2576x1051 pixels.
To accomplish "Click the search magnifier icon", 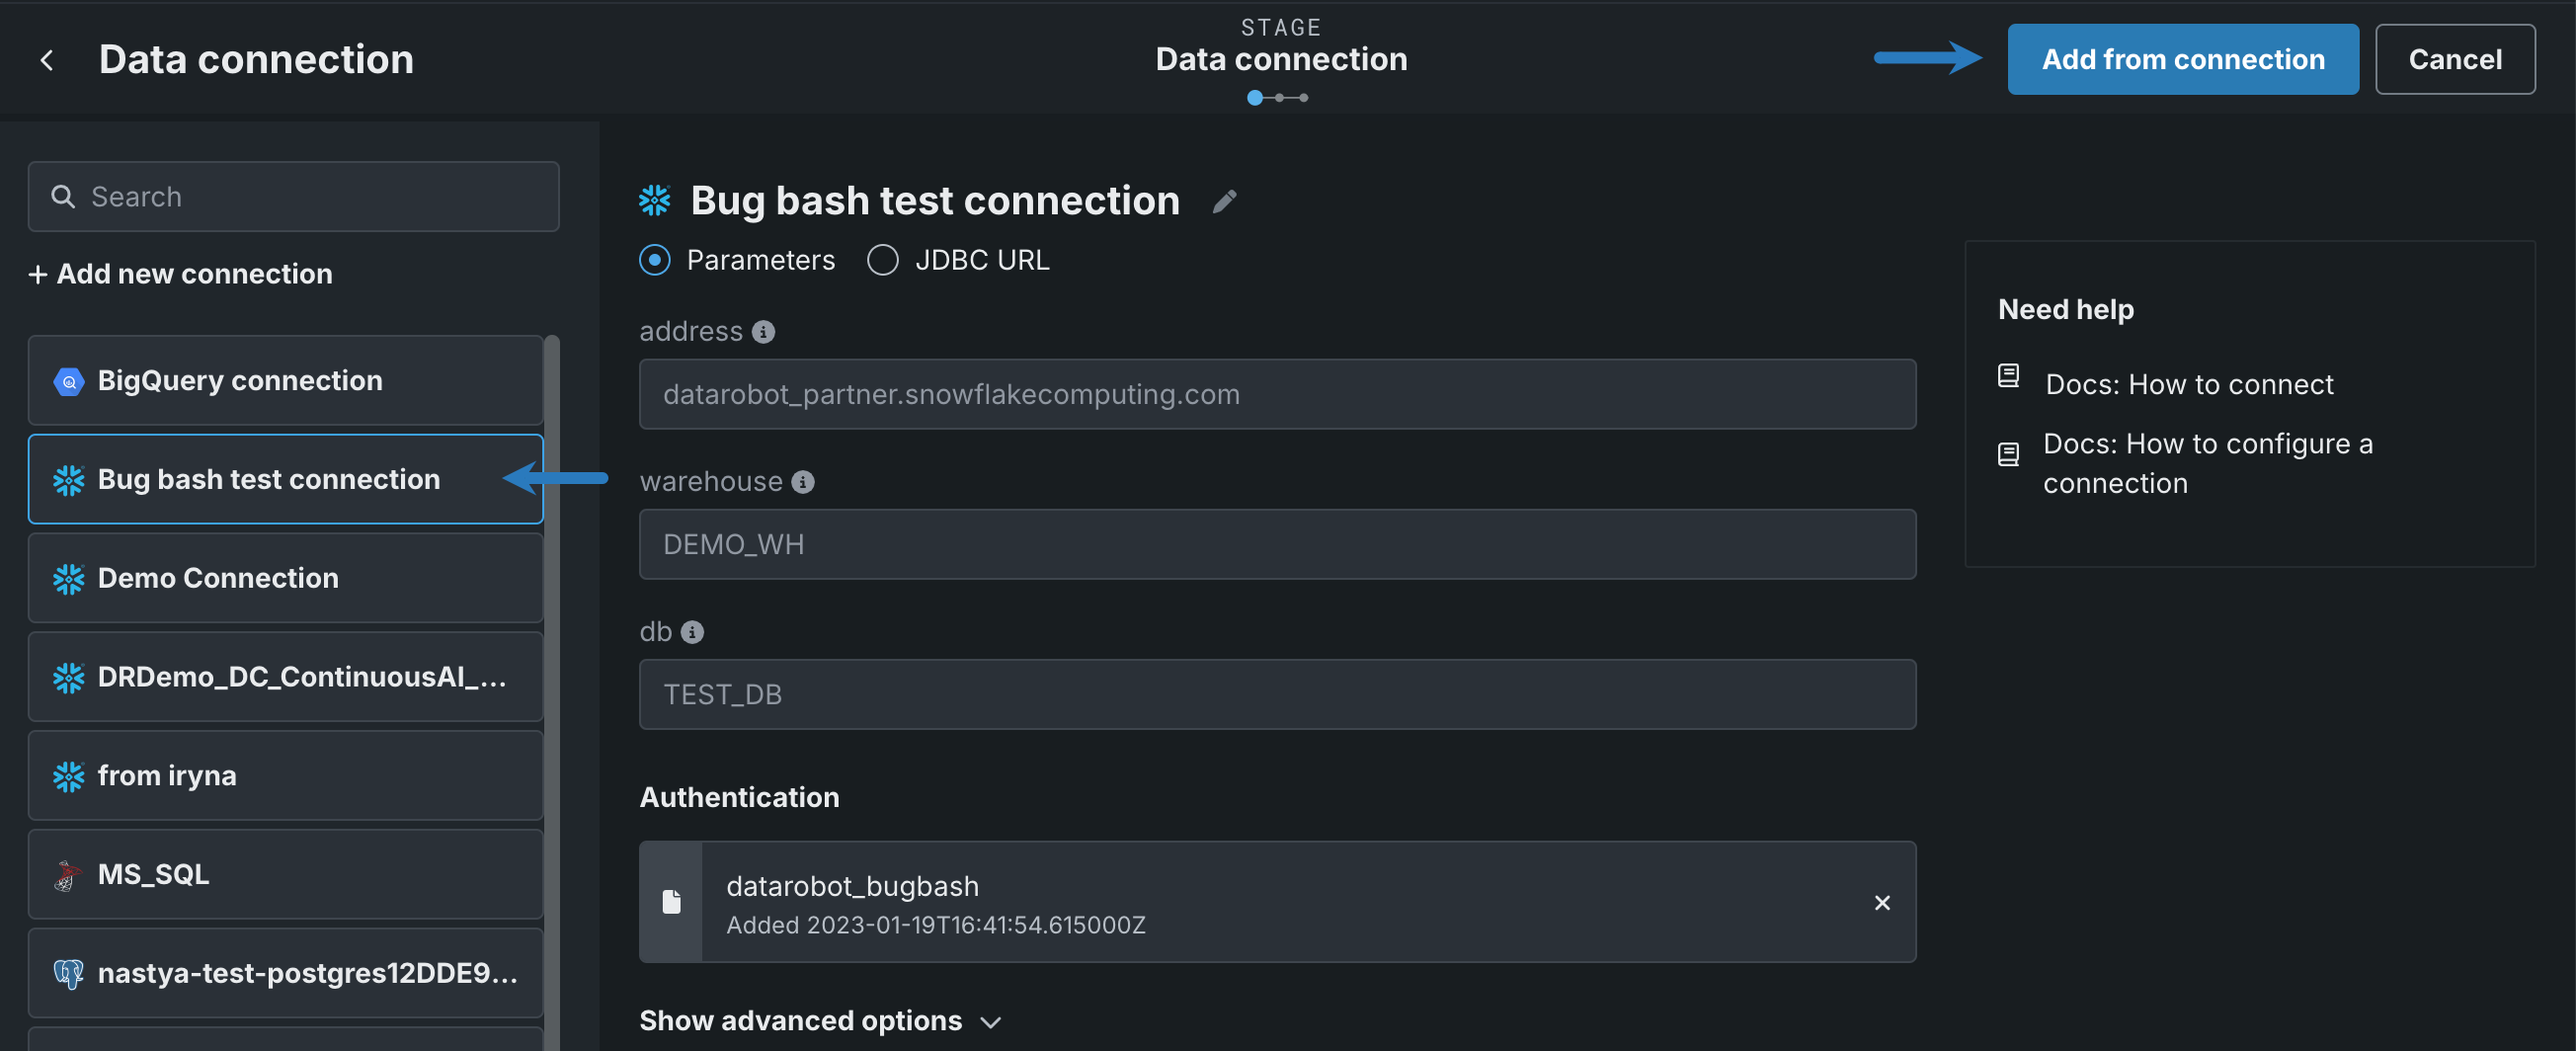I will [x=63, y=197].
